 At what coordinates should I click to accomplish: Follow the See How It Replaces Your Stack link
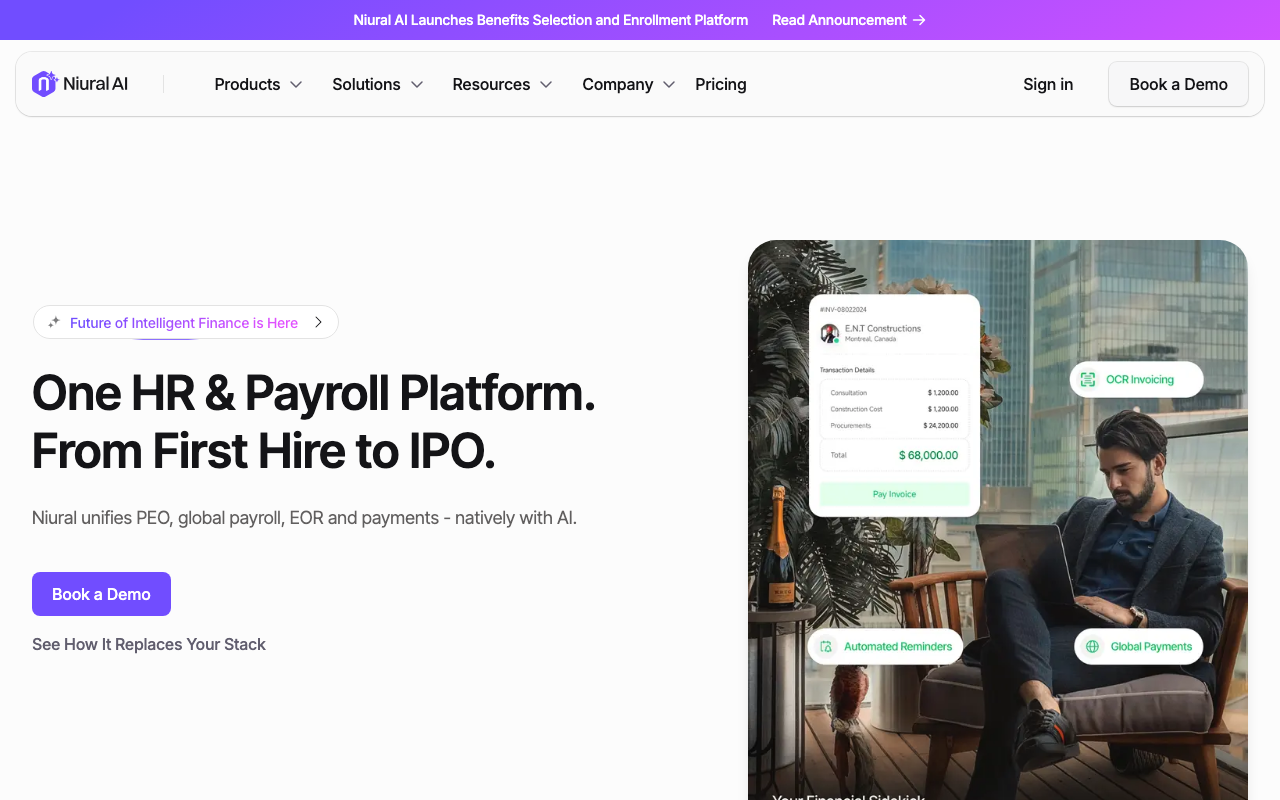pos(149,644)
